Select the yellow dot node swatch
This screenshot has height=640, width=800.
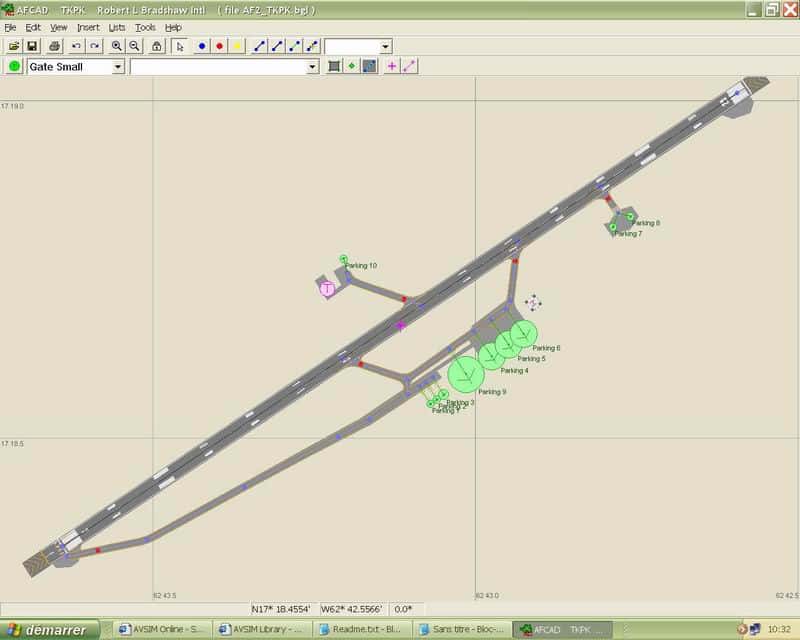(238, 46)
